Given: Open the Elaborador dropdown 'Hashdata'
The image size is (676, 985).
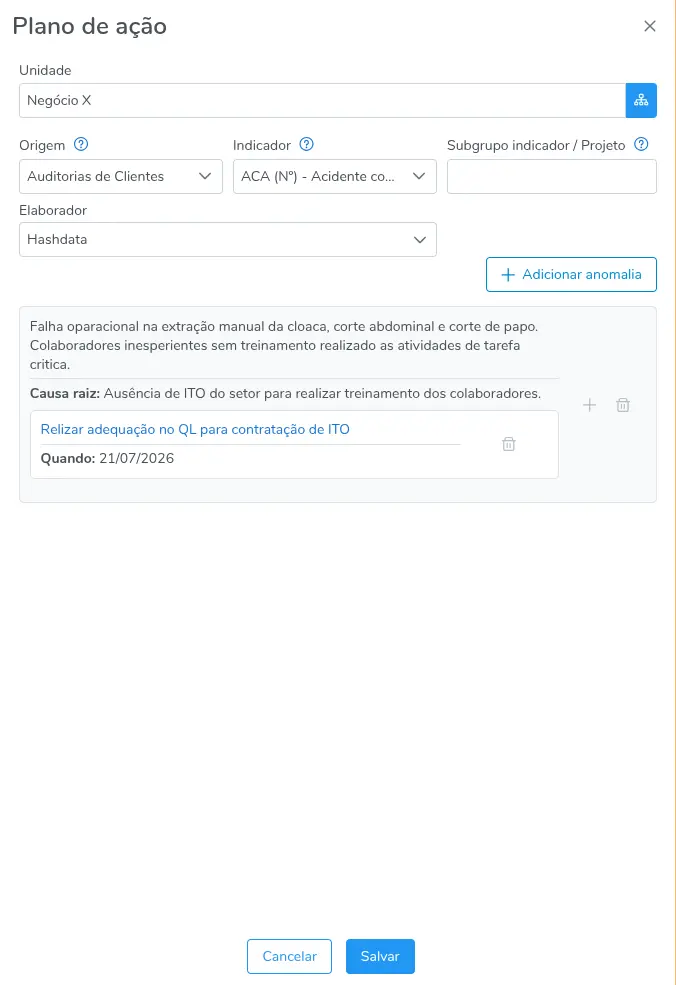Looking at the screenshot, I should (x=227, y=239).
